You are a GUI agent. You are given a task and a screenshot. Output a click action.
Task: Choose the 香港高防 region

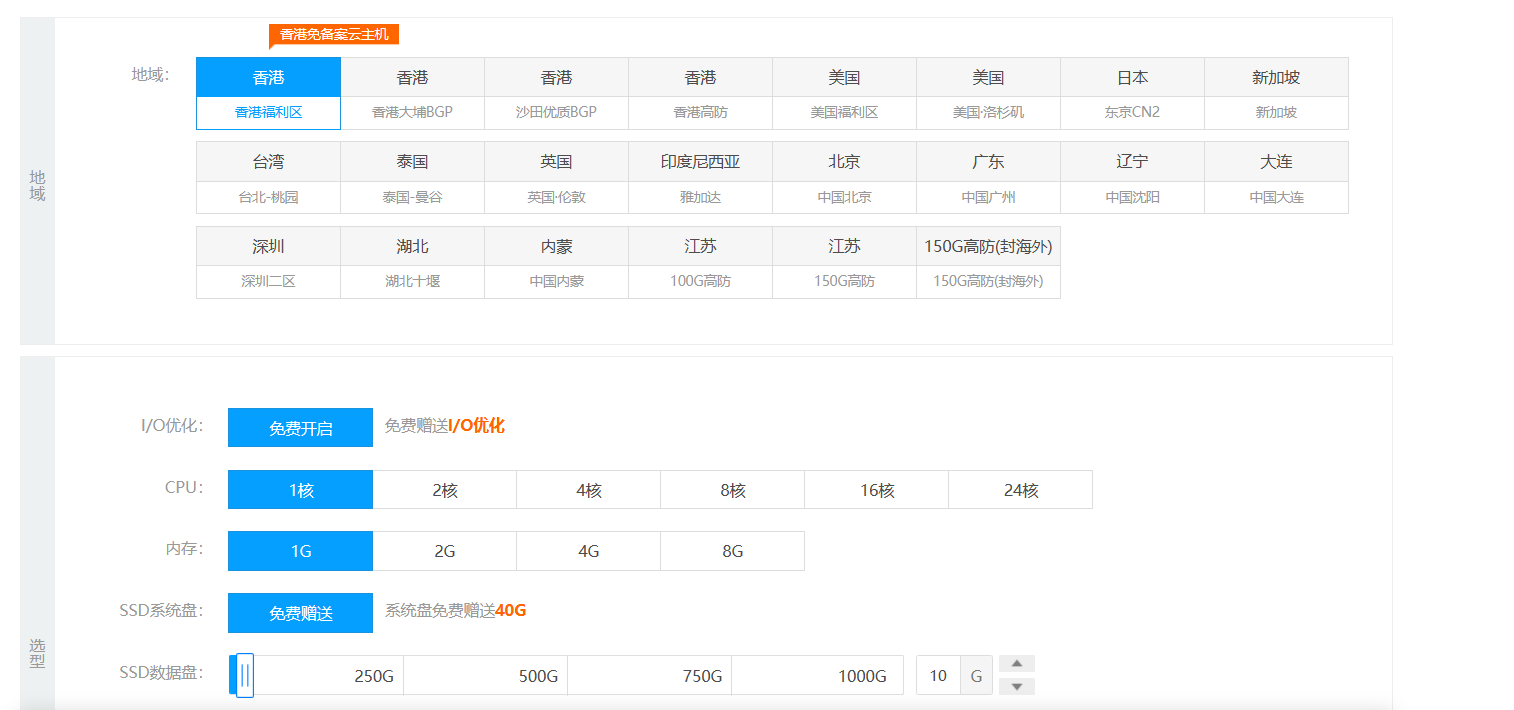(x=700, y=94)
